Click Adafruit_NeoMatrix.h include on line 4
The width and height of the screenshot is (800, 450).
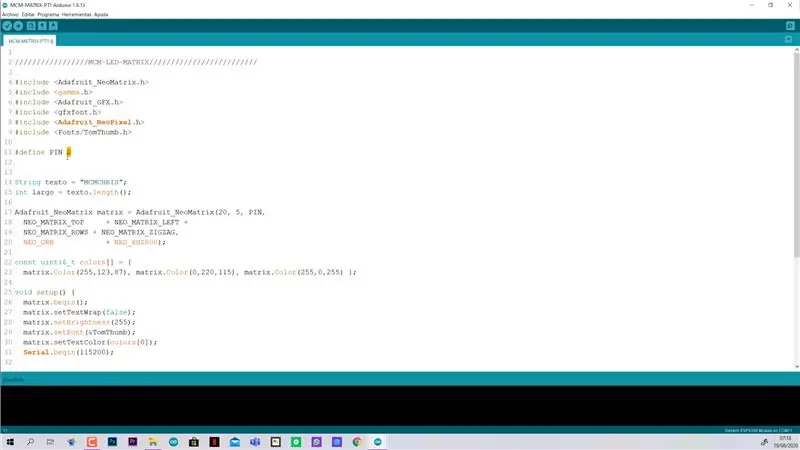coord(102,82)
